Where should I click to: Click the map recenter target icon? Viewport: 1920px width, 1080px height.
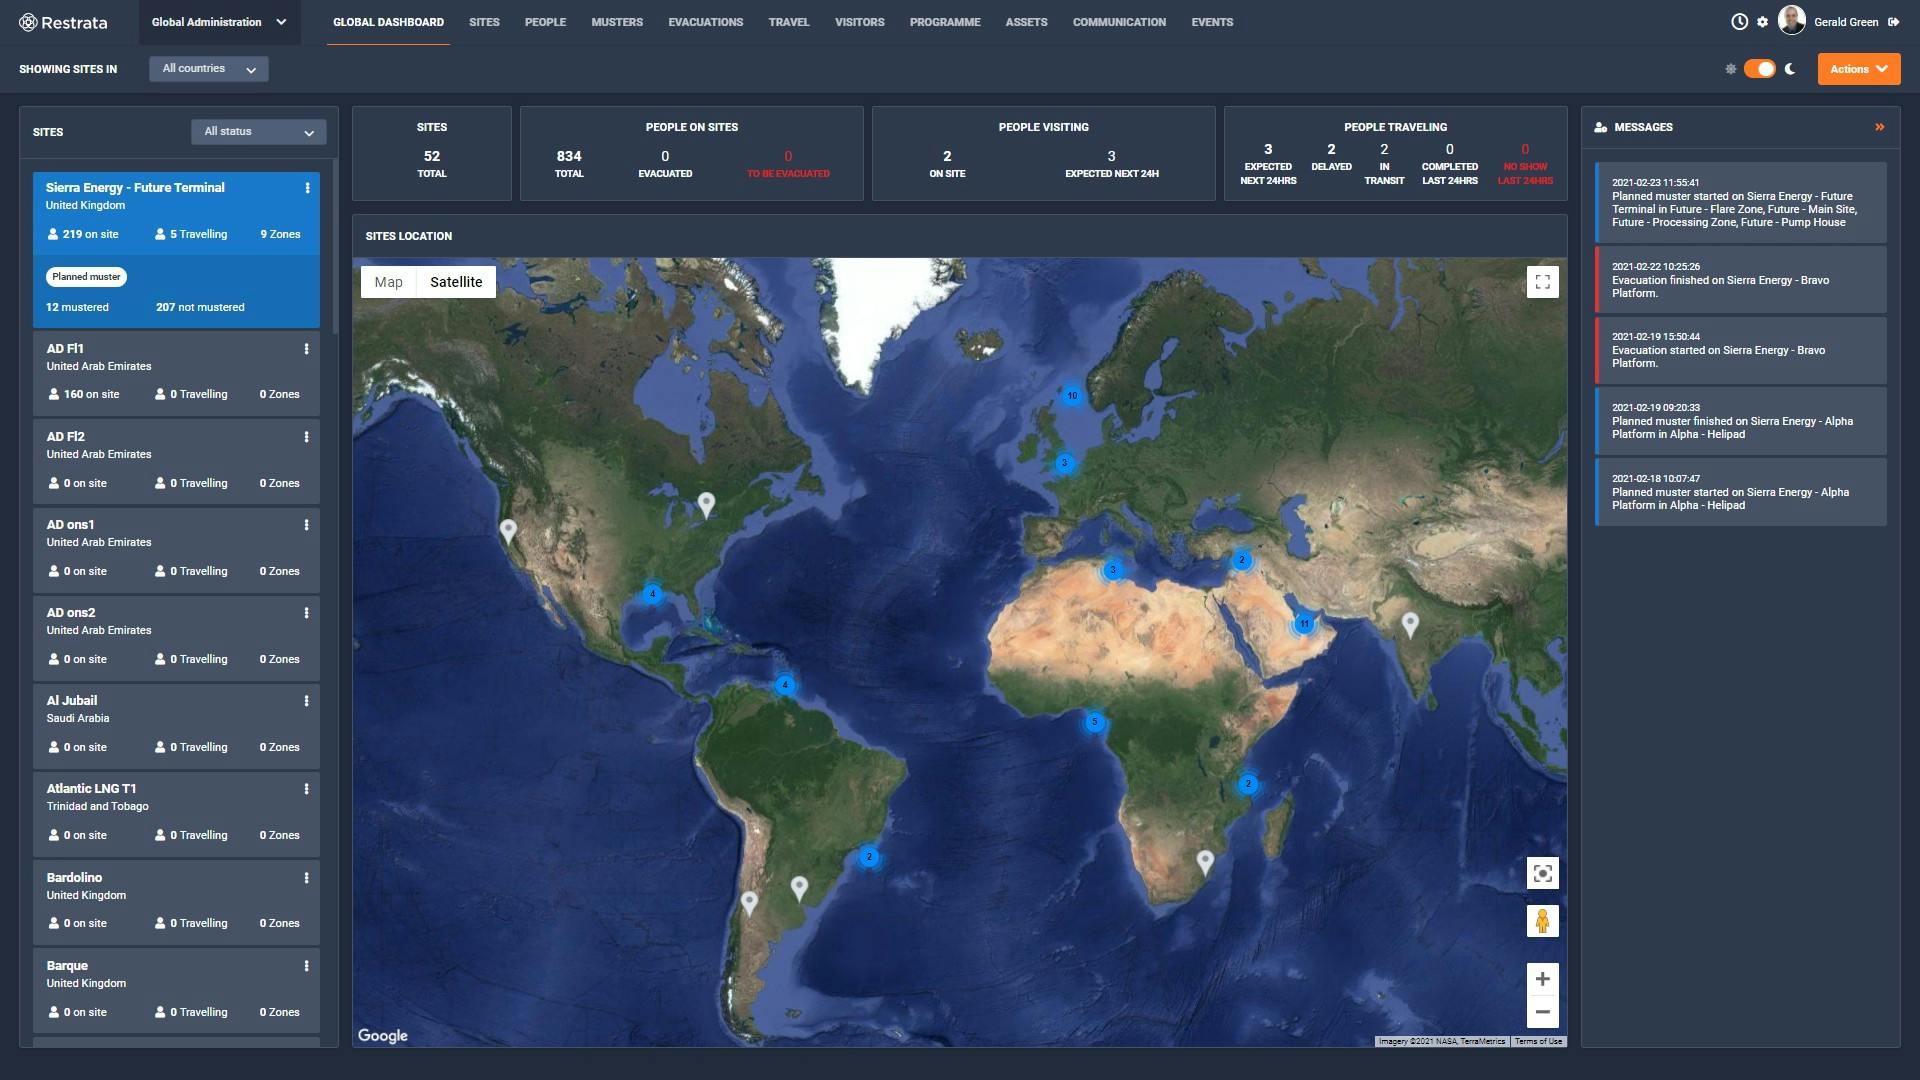1542,874
